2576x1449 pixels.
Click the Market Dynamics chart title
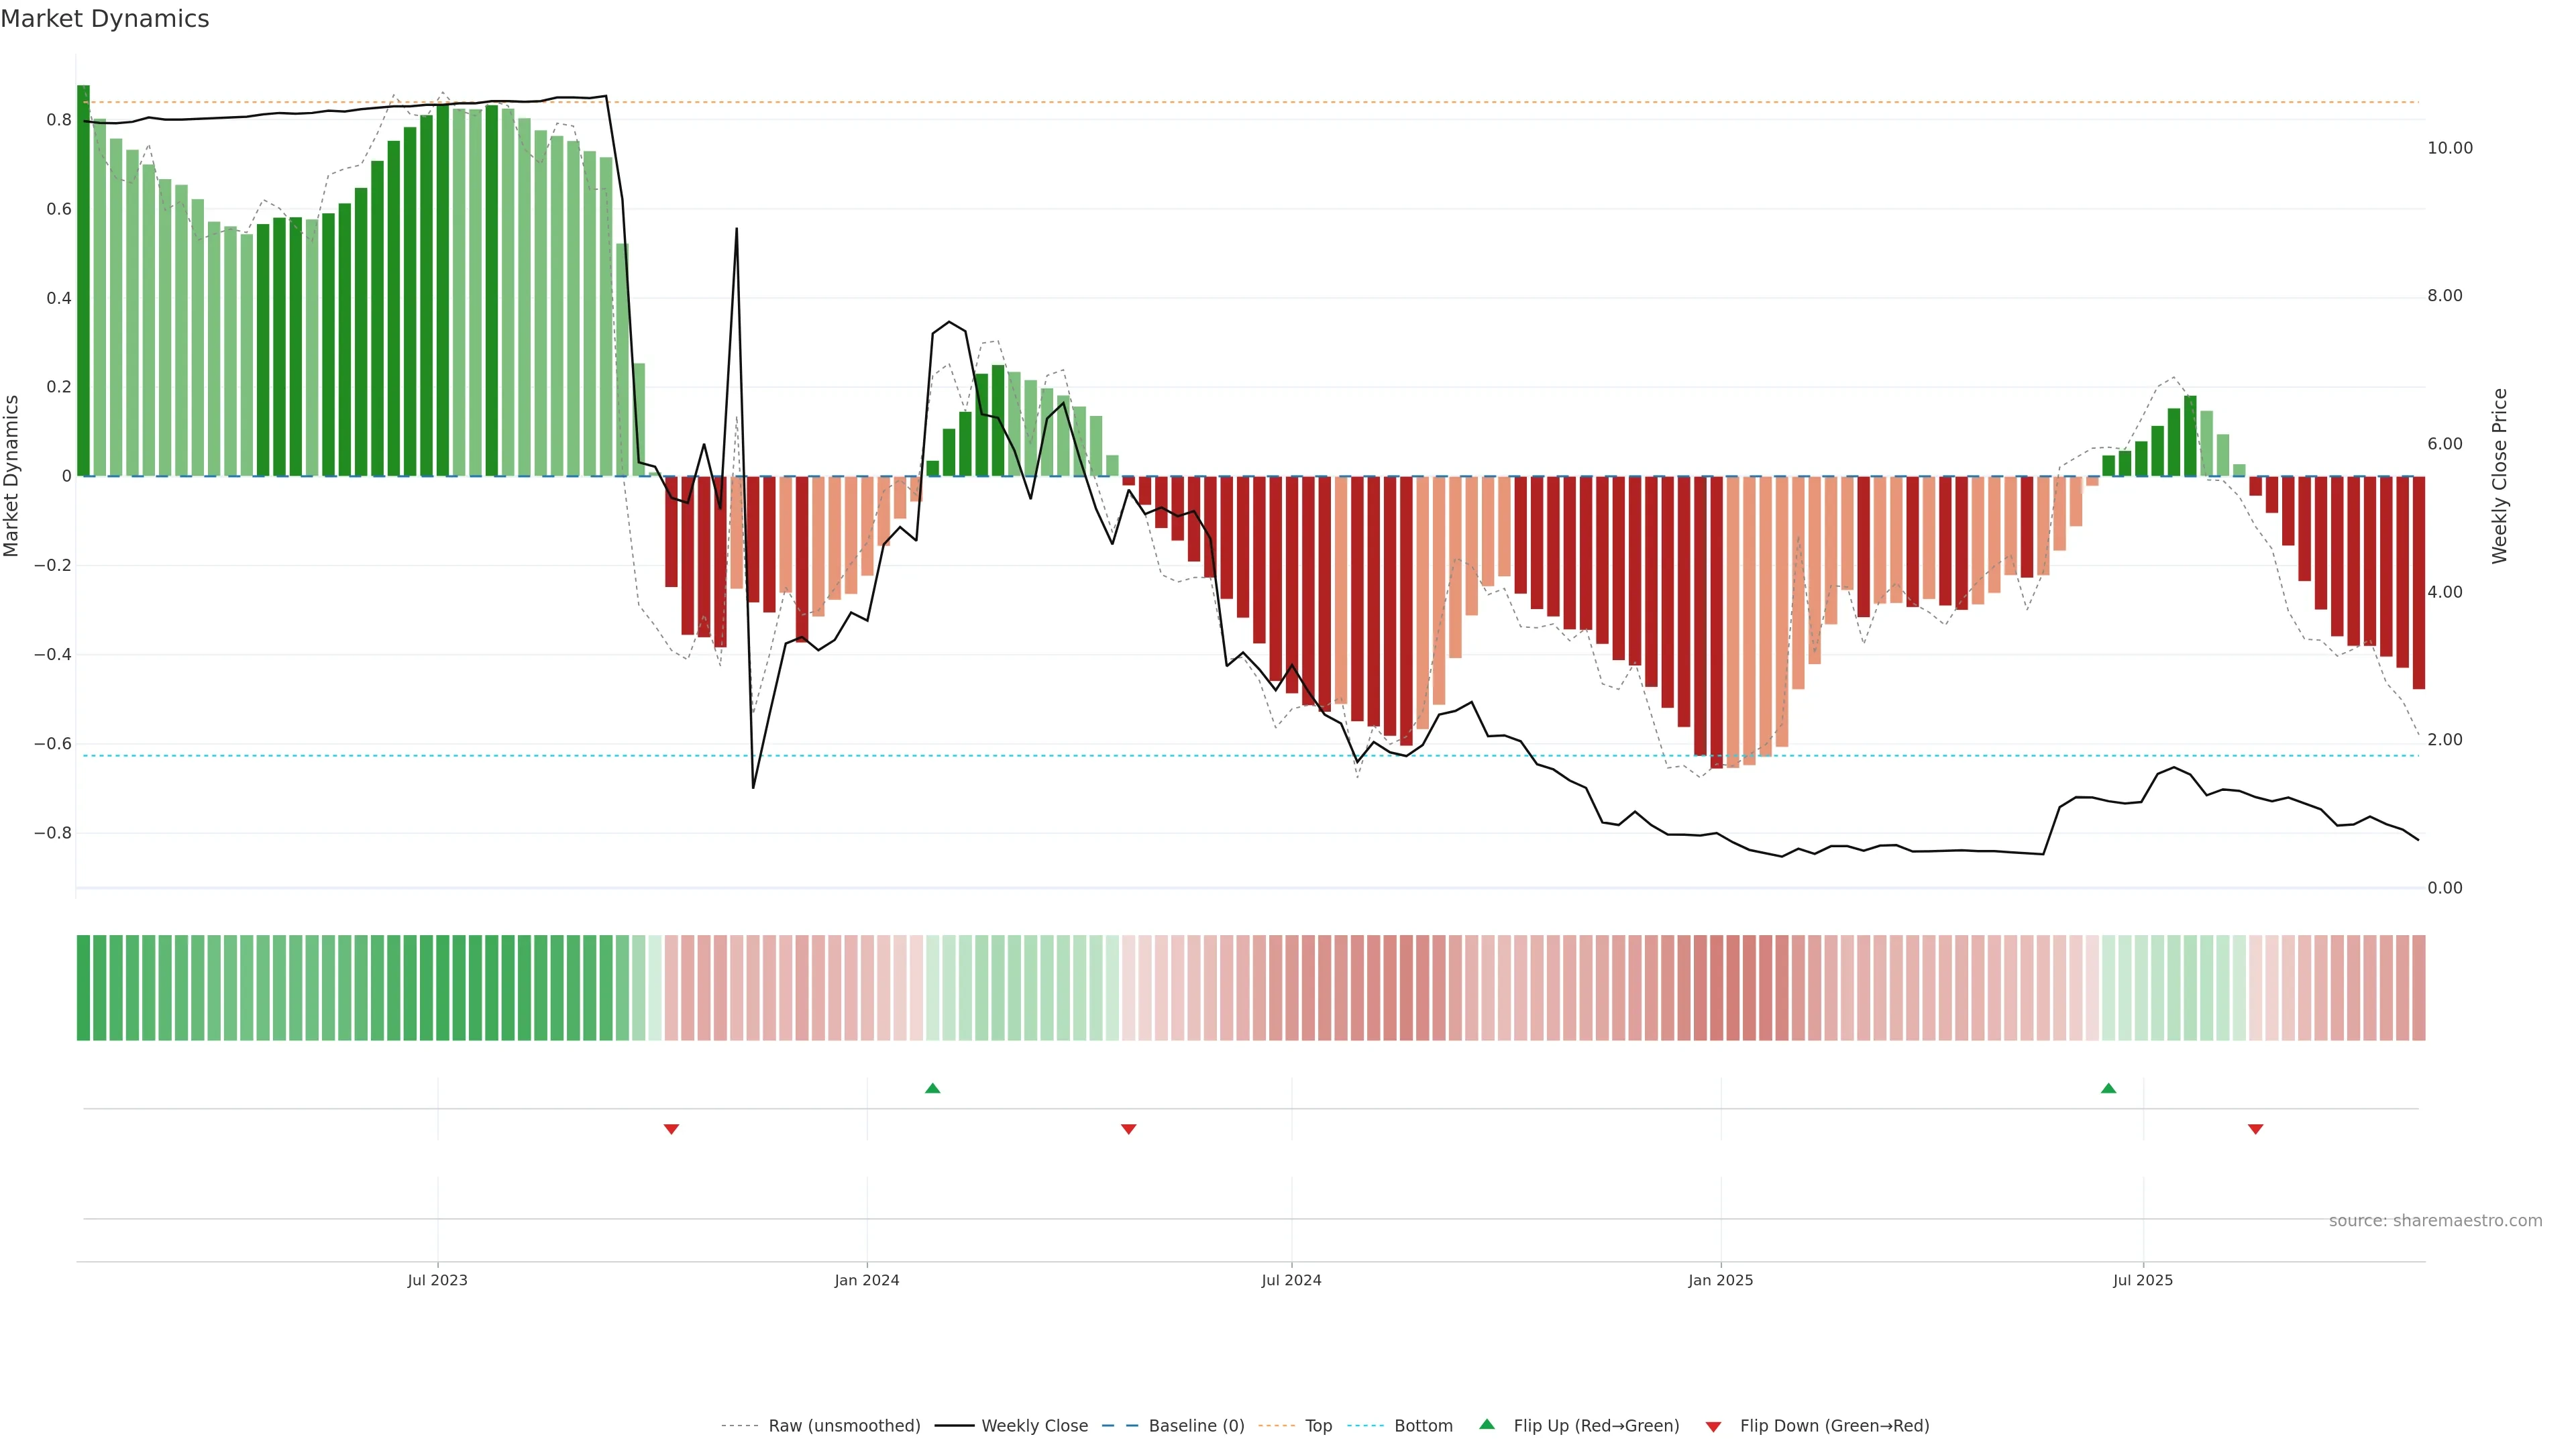click(105, 19)
